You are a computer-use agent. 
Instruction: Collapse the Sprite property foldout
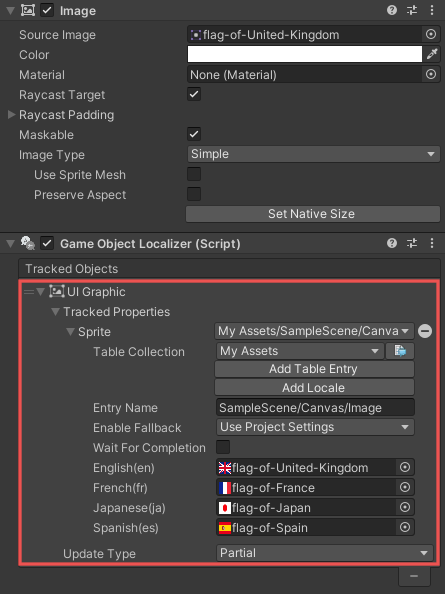[x=70, y=332]
